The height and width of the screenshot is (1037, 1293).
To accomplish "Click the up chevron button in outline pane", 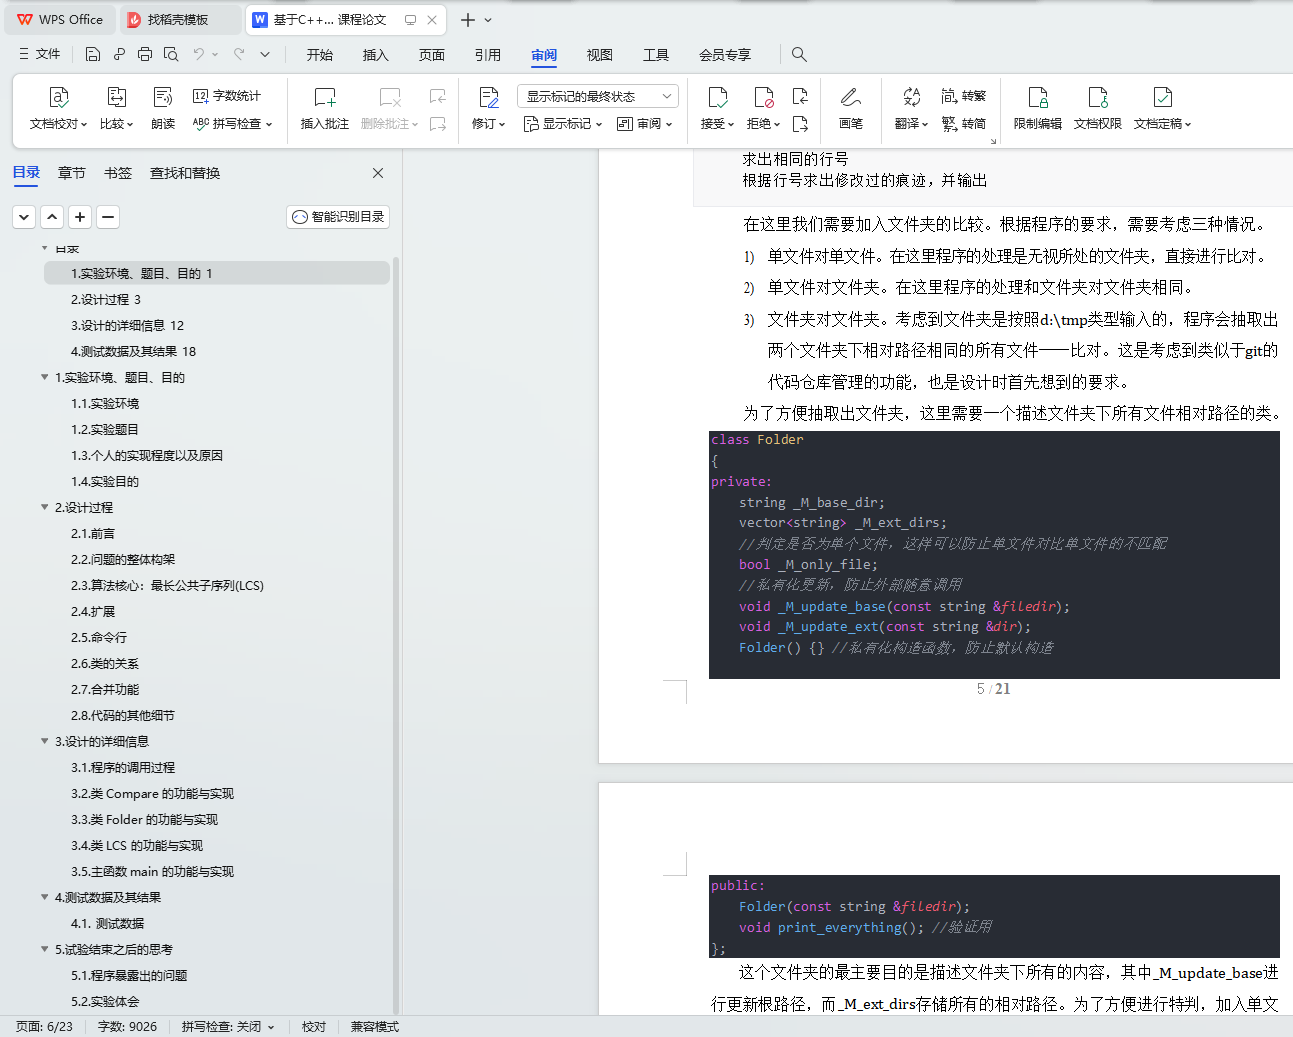I will coord(52,217).
